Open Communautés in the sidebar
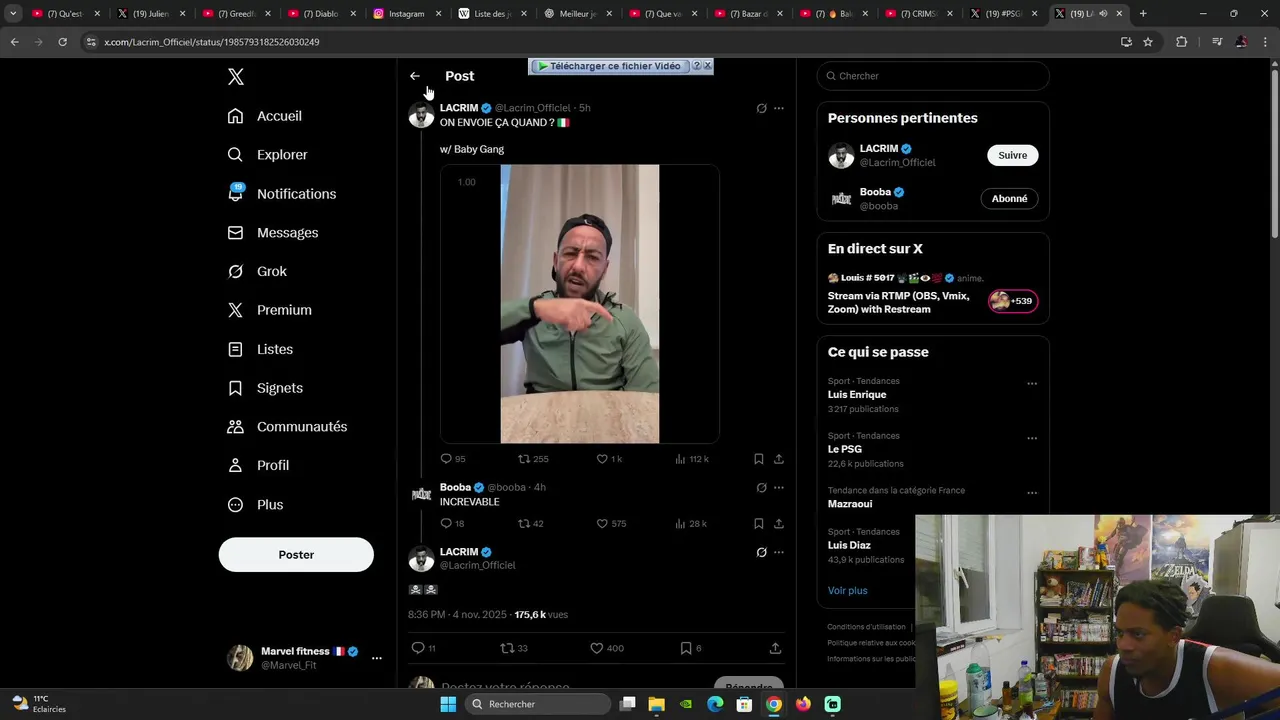The width and height of the screenshot is (1280, 720). pyautogui.click(x=287, y=427)
